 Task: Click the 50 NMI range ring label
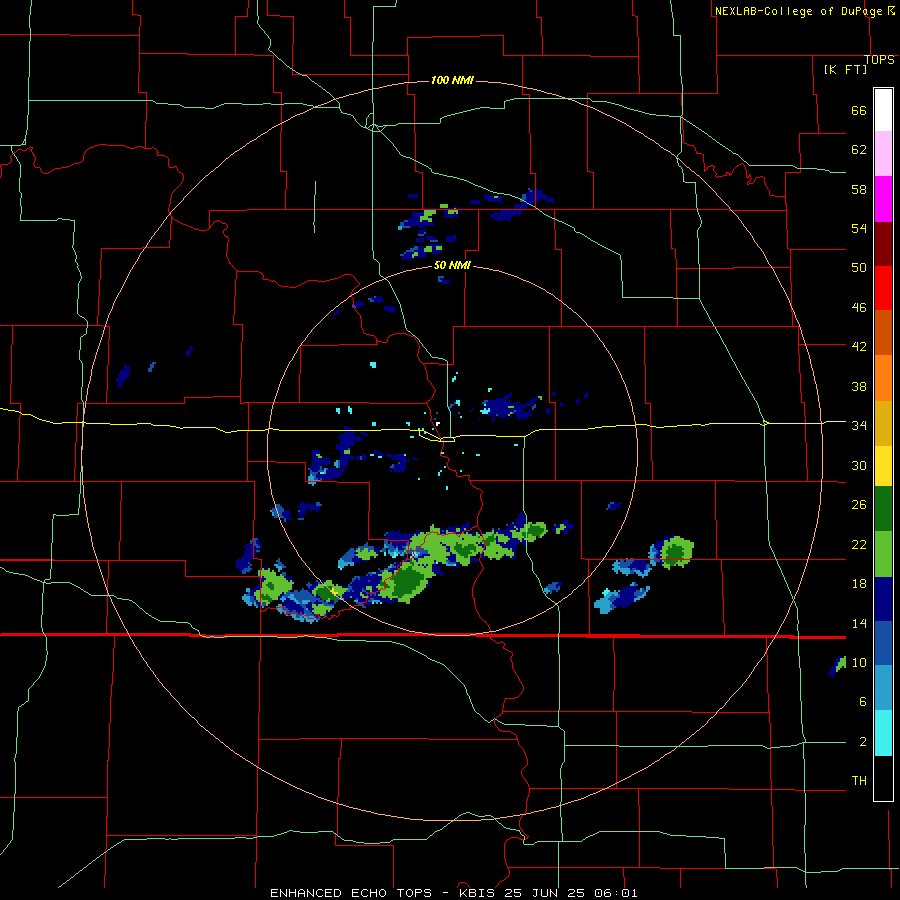tap(452, 265)
